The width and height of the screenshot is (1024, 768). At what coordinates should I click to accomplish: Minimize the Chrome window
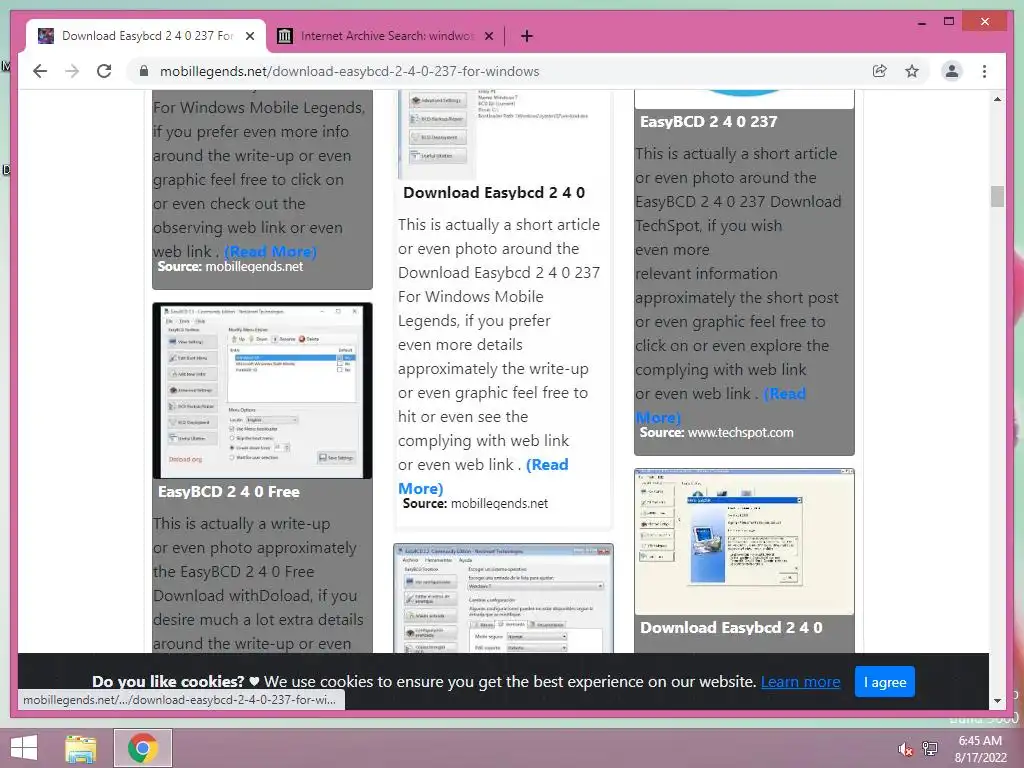tap(921, 22)
